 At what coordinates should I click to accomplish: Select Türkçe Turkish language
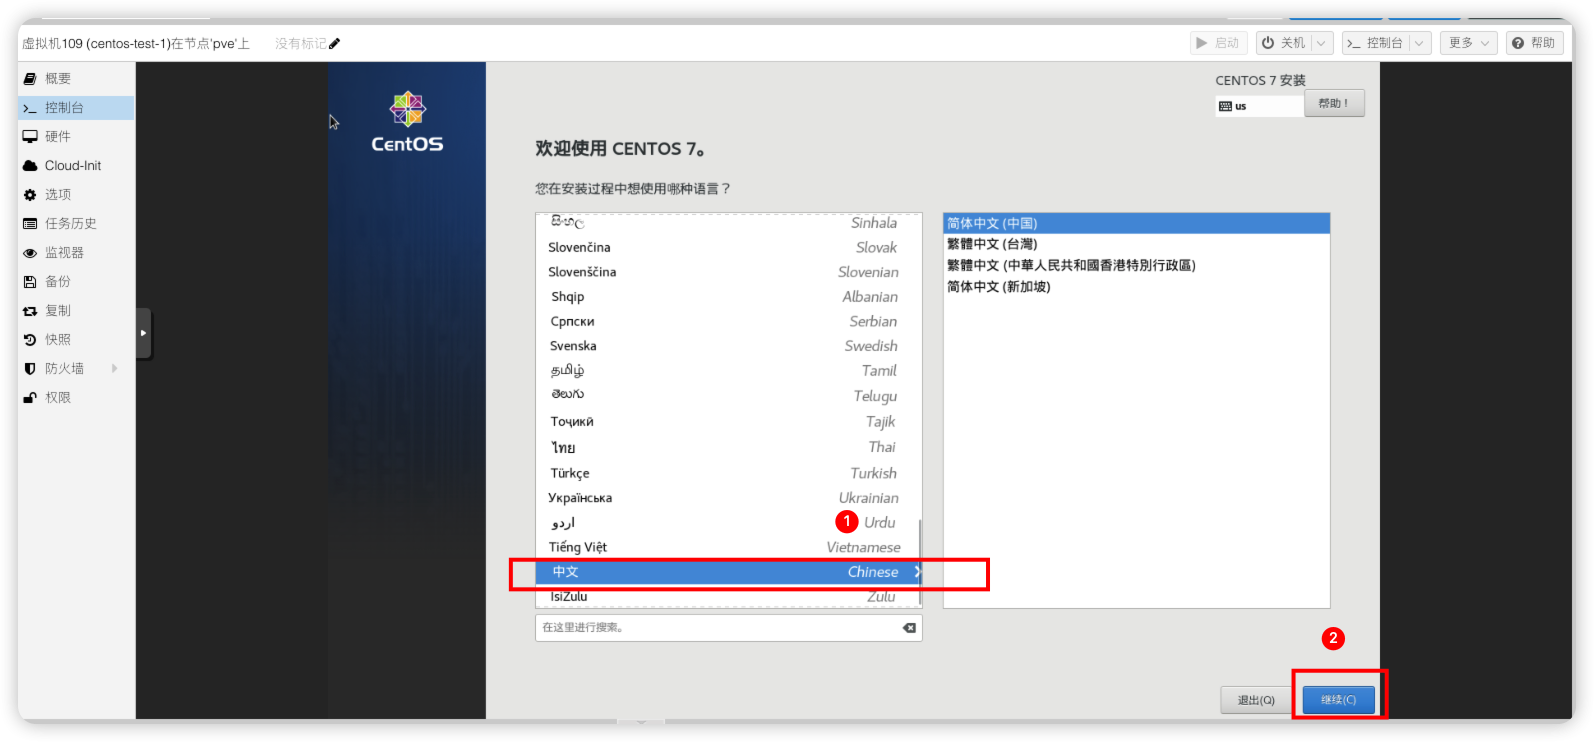(728, 473)
